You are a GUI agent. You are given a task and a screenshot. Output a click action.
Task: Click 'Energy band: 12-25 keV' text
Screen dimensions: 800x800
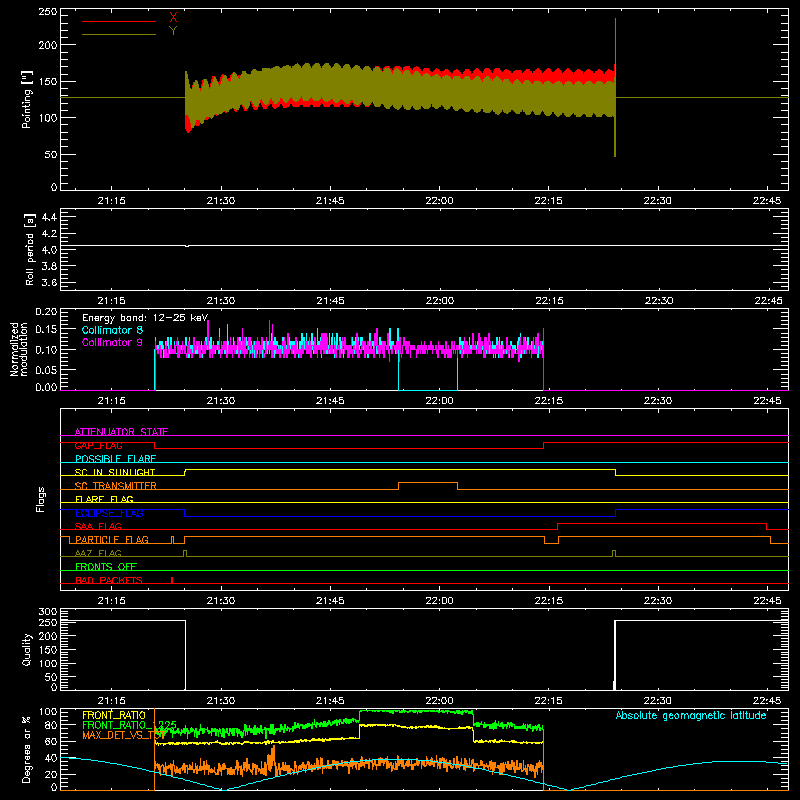145,318
